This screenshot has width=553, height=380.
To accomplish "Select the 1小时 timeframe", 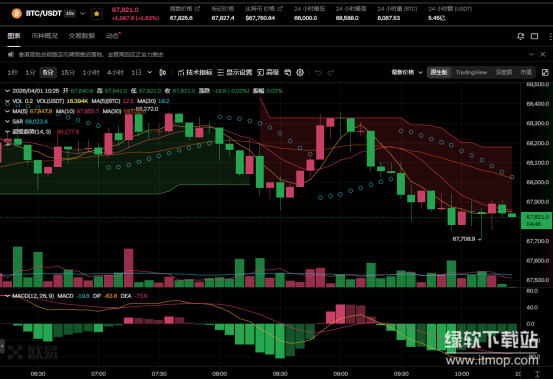I will click(91, 72).
